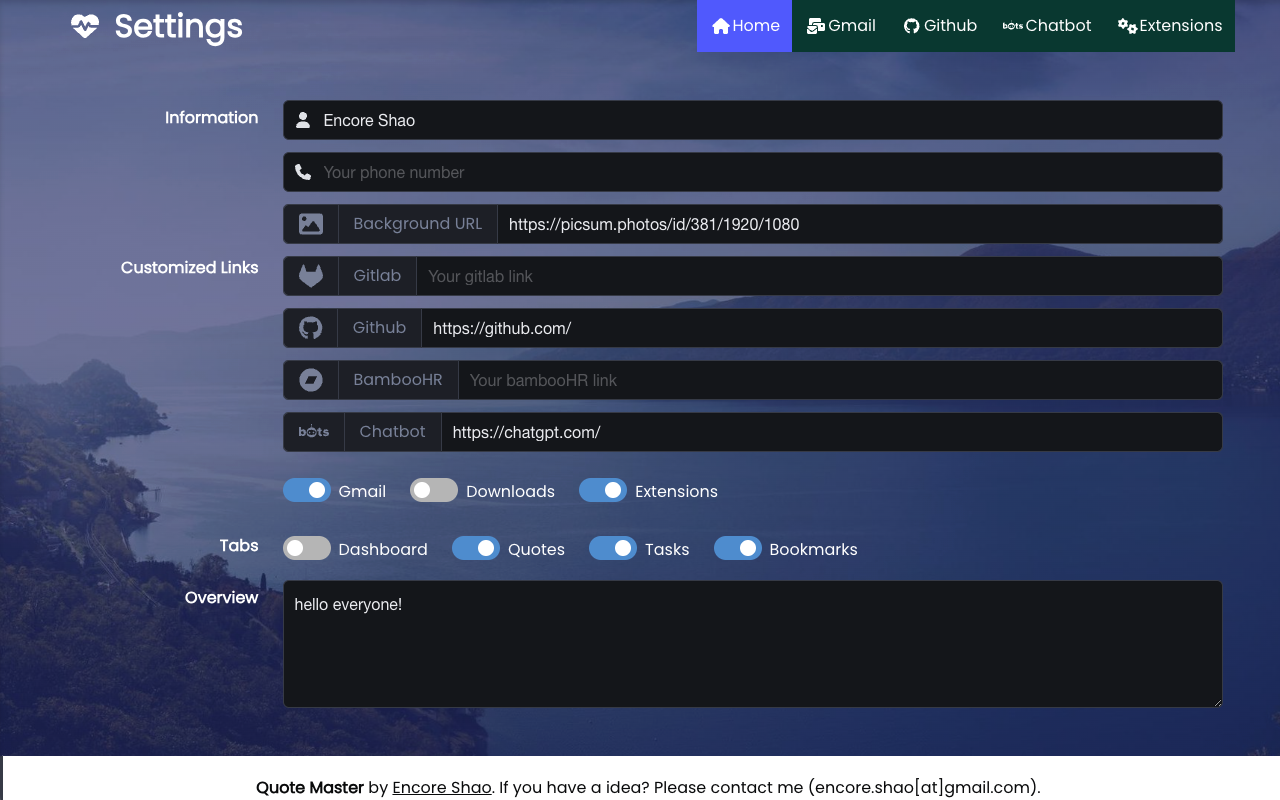Click the phone number input field
1280x800 pixels.
700,172
